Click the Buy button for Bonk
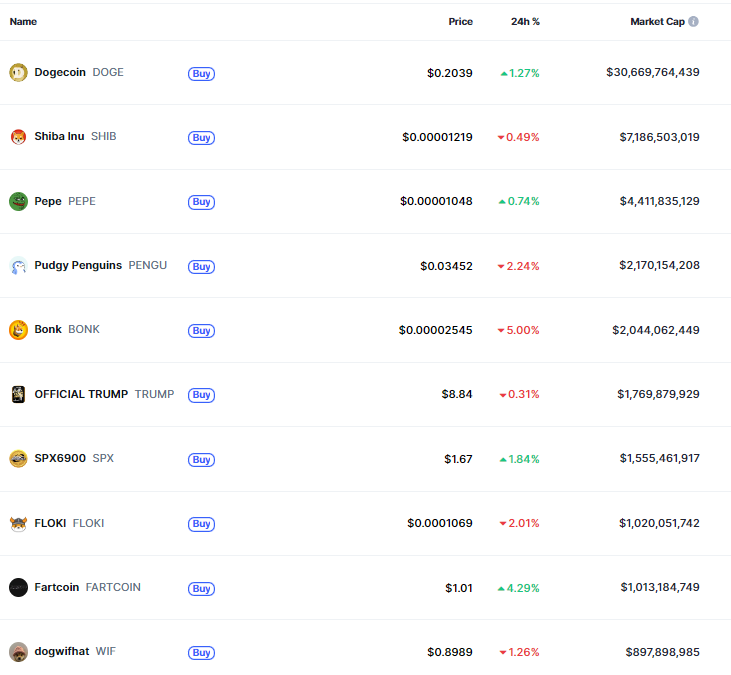The height and width of the screenshot is (675, 731). (x=201, y=331)
